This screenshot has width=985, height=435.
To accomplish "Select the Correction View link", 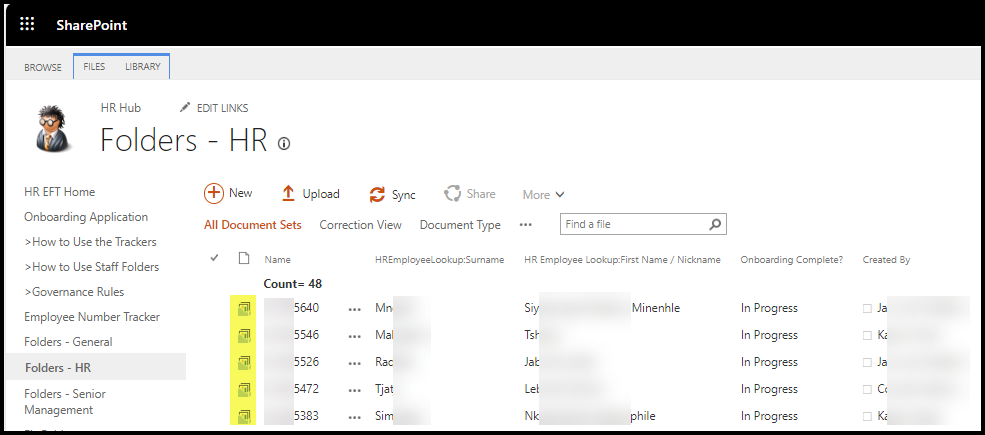I will (x=360, y=225).
